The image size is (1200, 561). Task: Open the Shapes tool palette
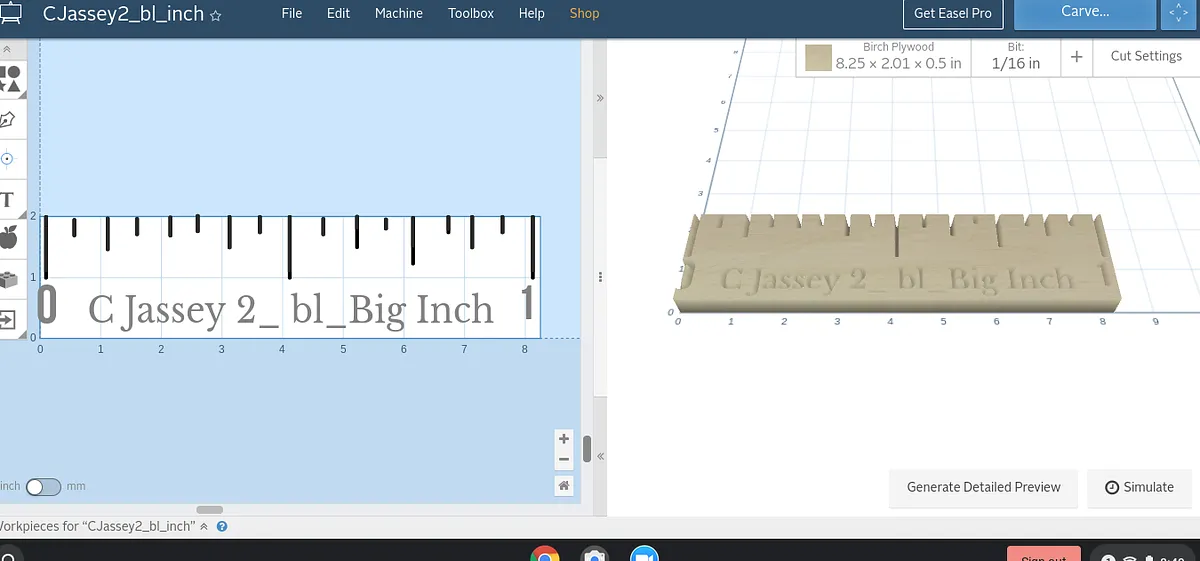click(x=10, y=79)
